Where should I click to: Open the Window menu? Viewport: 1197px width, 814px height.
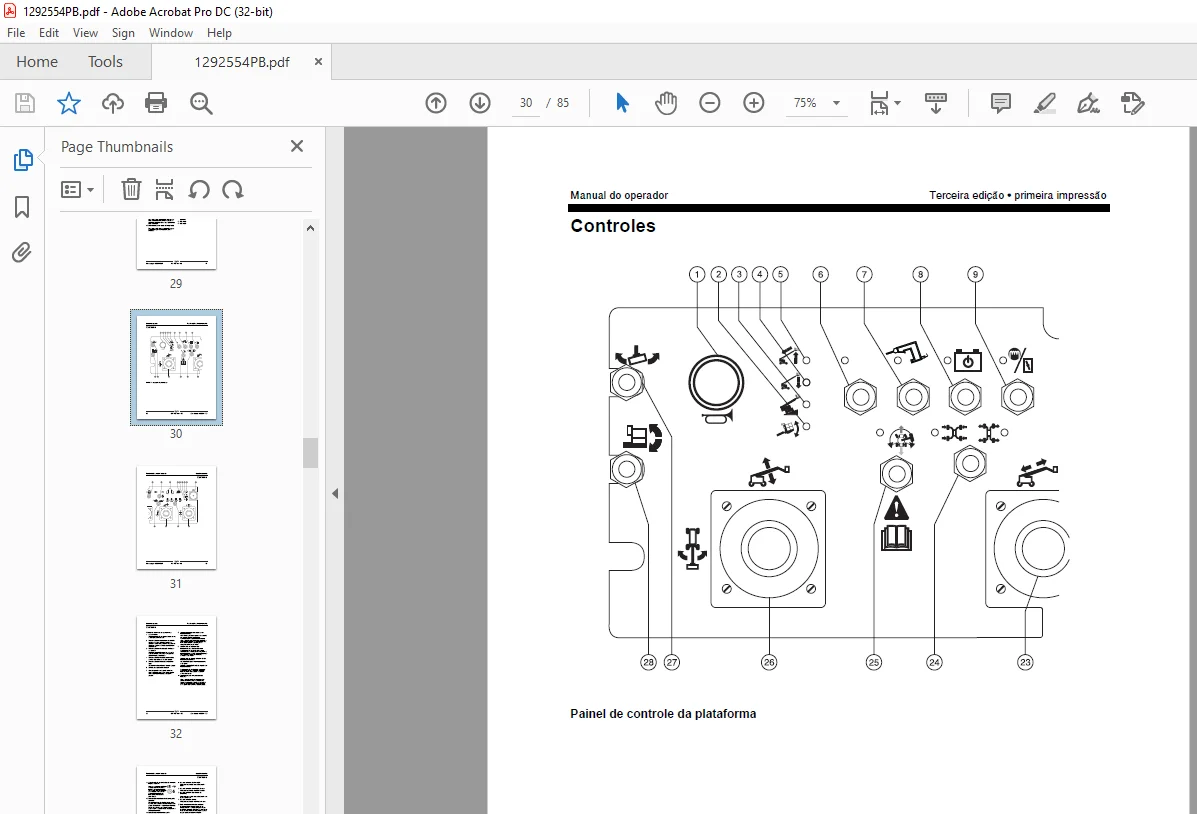(171, 33)
